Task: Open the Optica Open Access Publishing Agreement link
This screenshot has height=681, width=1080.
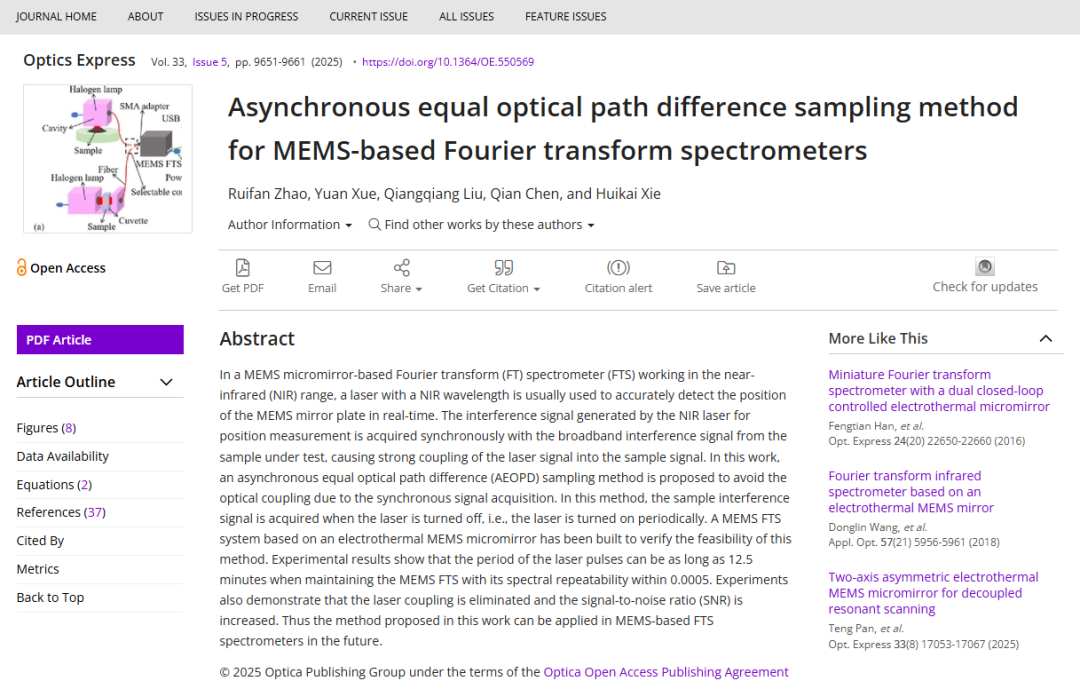Action: click(x=666, y=671)
